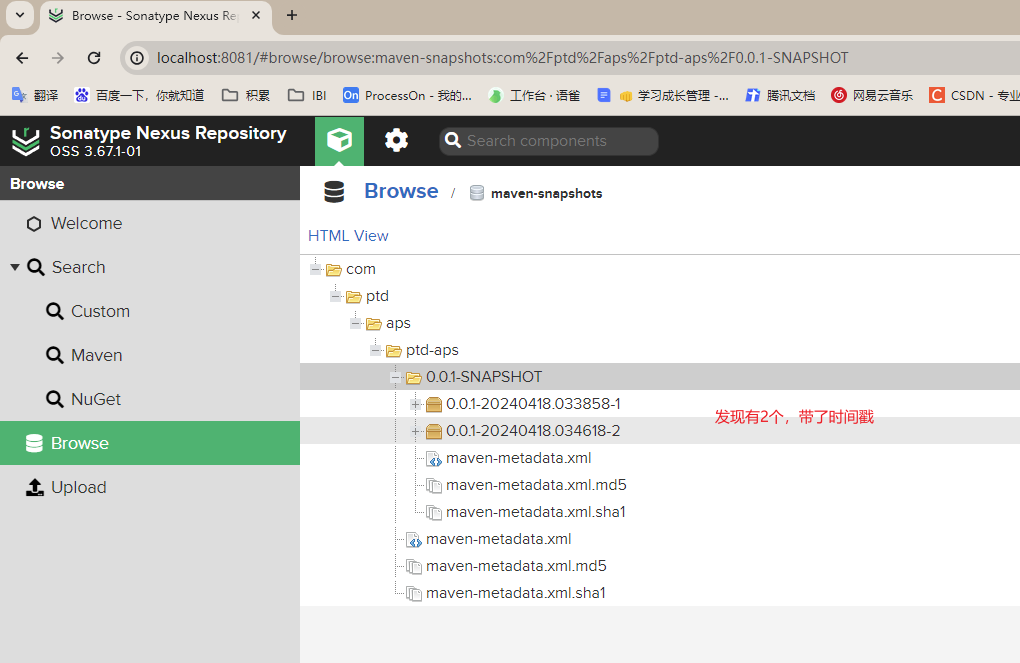Open maven-metadata.xml.sha1 under ptd-aps

[515, 593]
